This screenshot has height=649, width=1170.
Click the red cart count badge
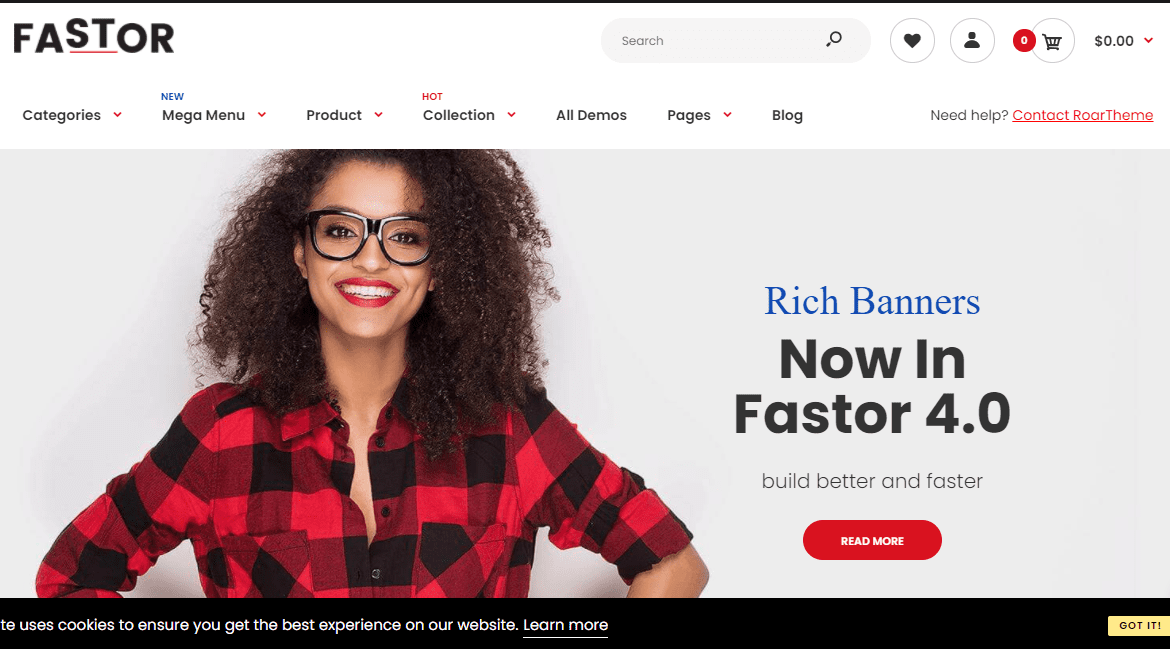tap(1024, 40)
